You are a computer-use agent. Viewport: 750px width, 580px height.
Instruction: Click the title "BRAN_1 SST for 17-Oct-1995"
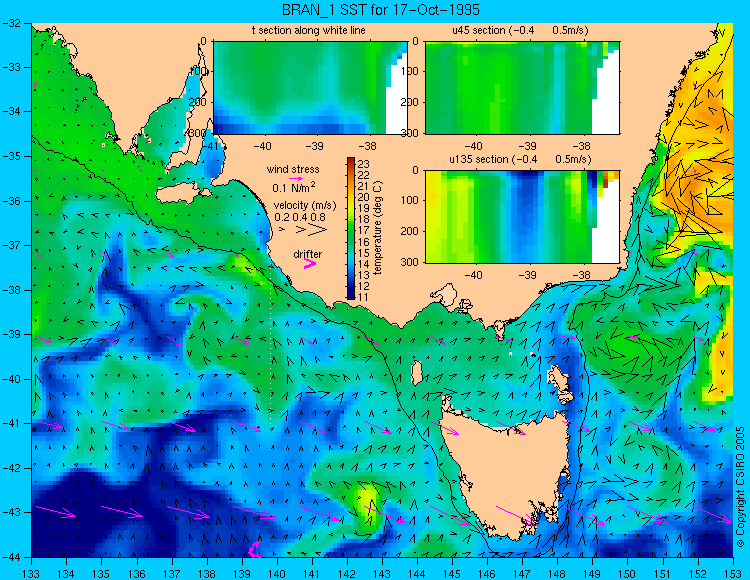381,10
